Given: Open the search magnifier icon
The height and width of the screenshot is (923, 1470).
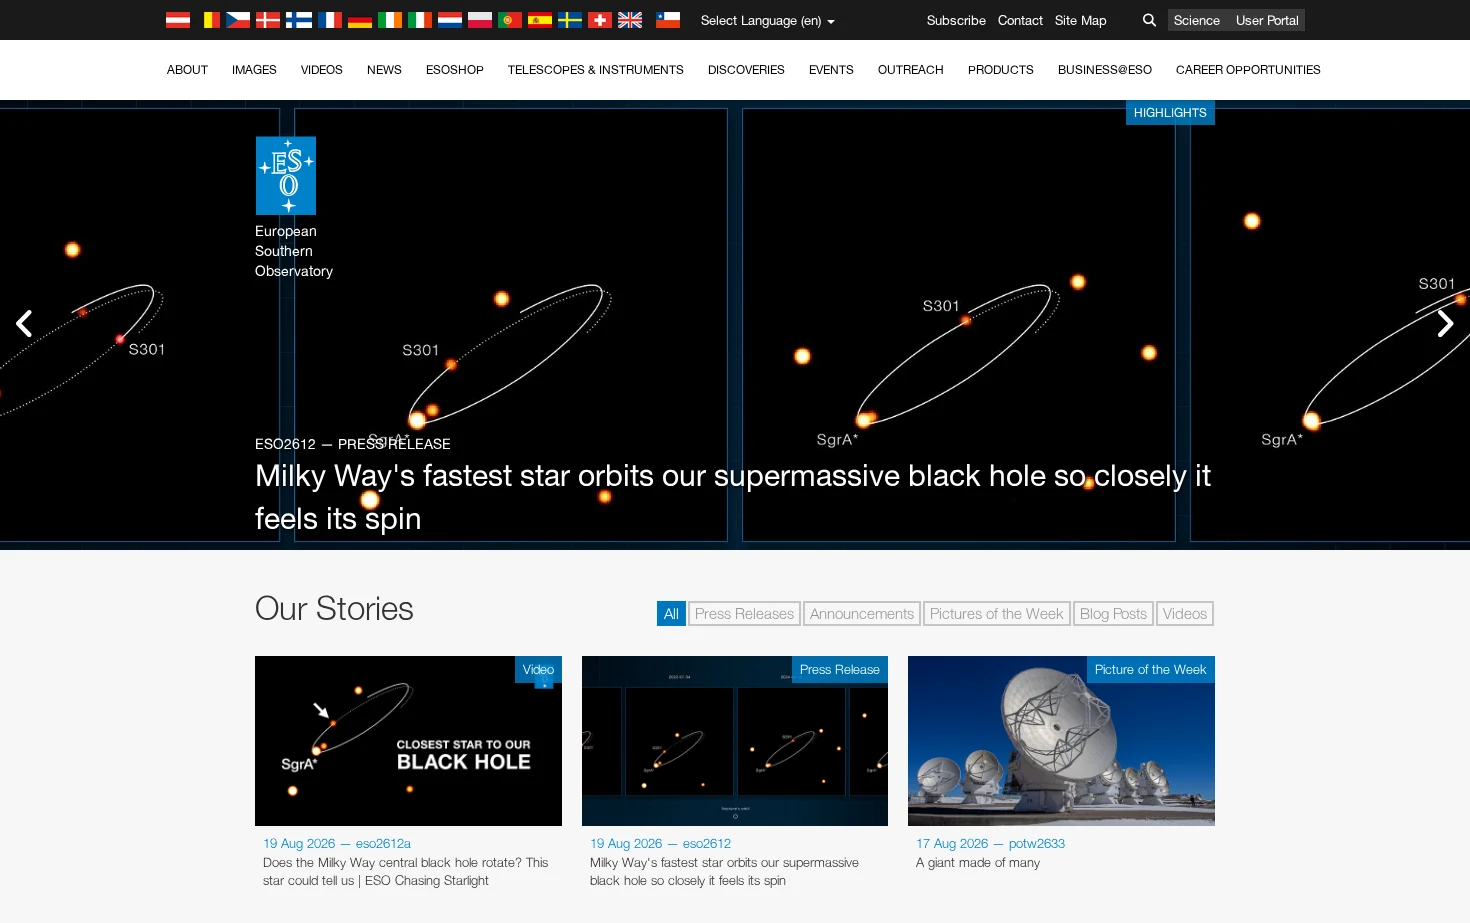Looking at the screenshot, I should [1149, 20].
